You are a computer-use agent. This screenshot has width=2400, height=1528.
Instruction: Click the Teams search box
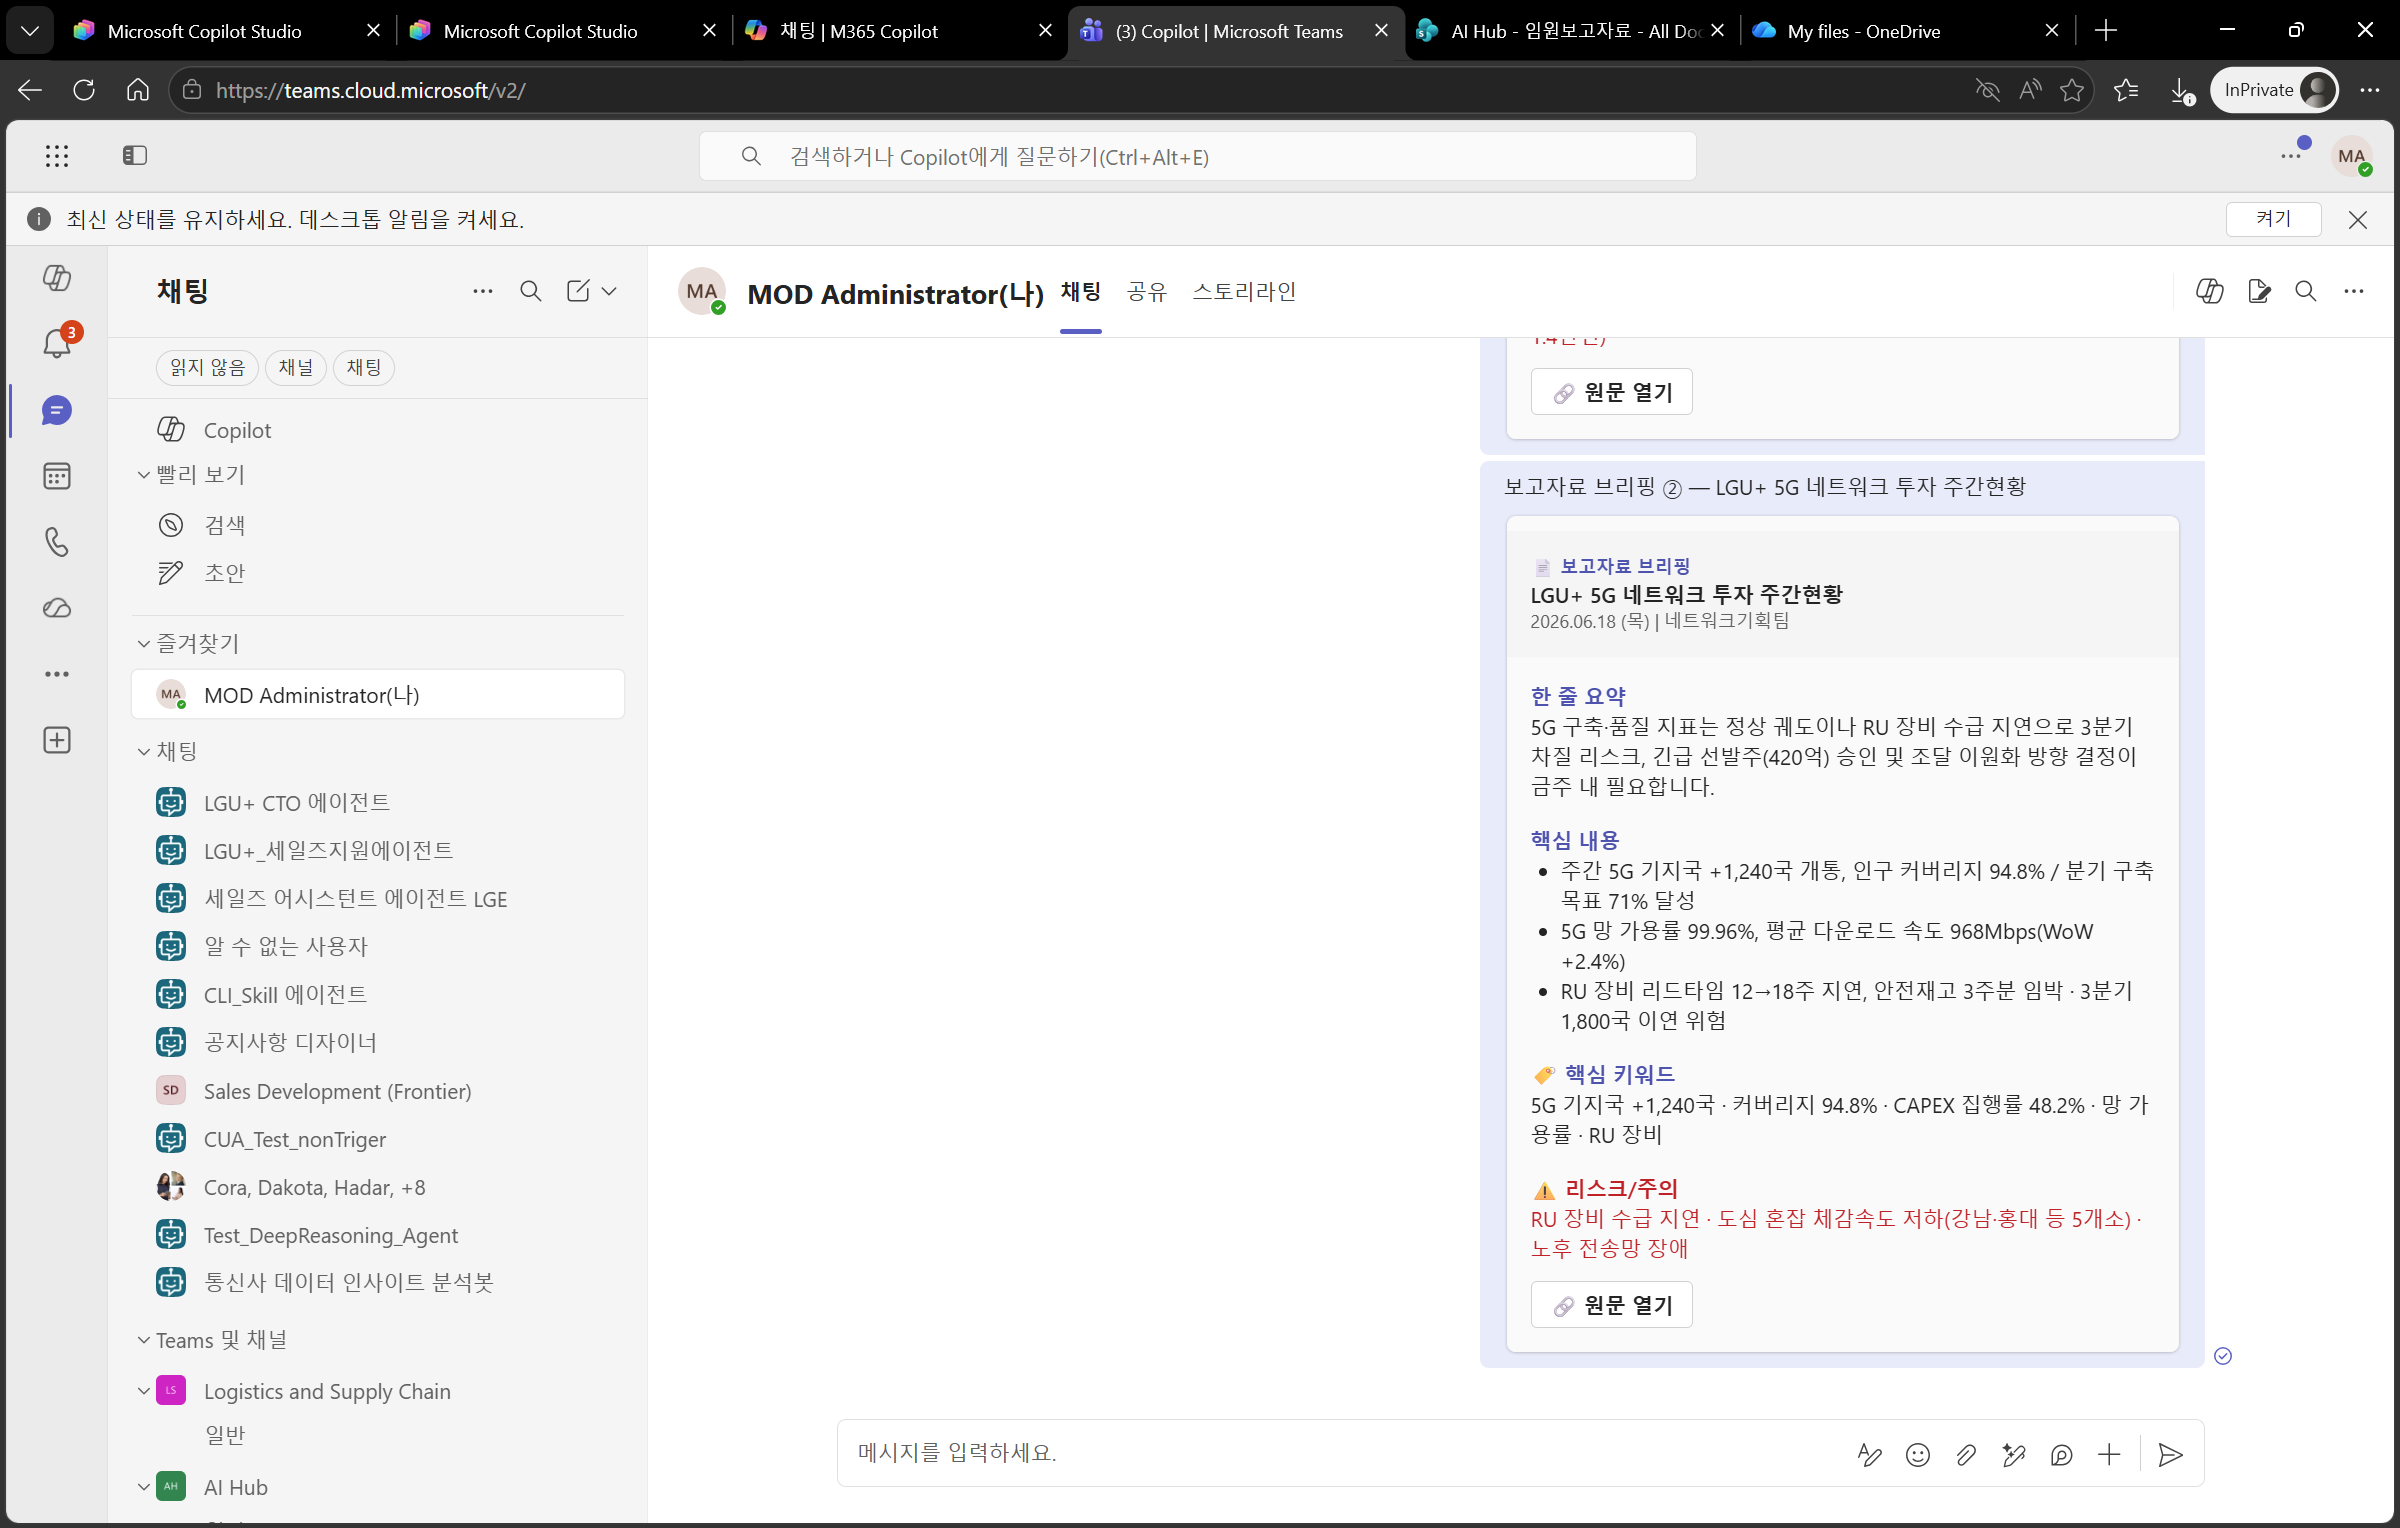(x=1198, y=156)
